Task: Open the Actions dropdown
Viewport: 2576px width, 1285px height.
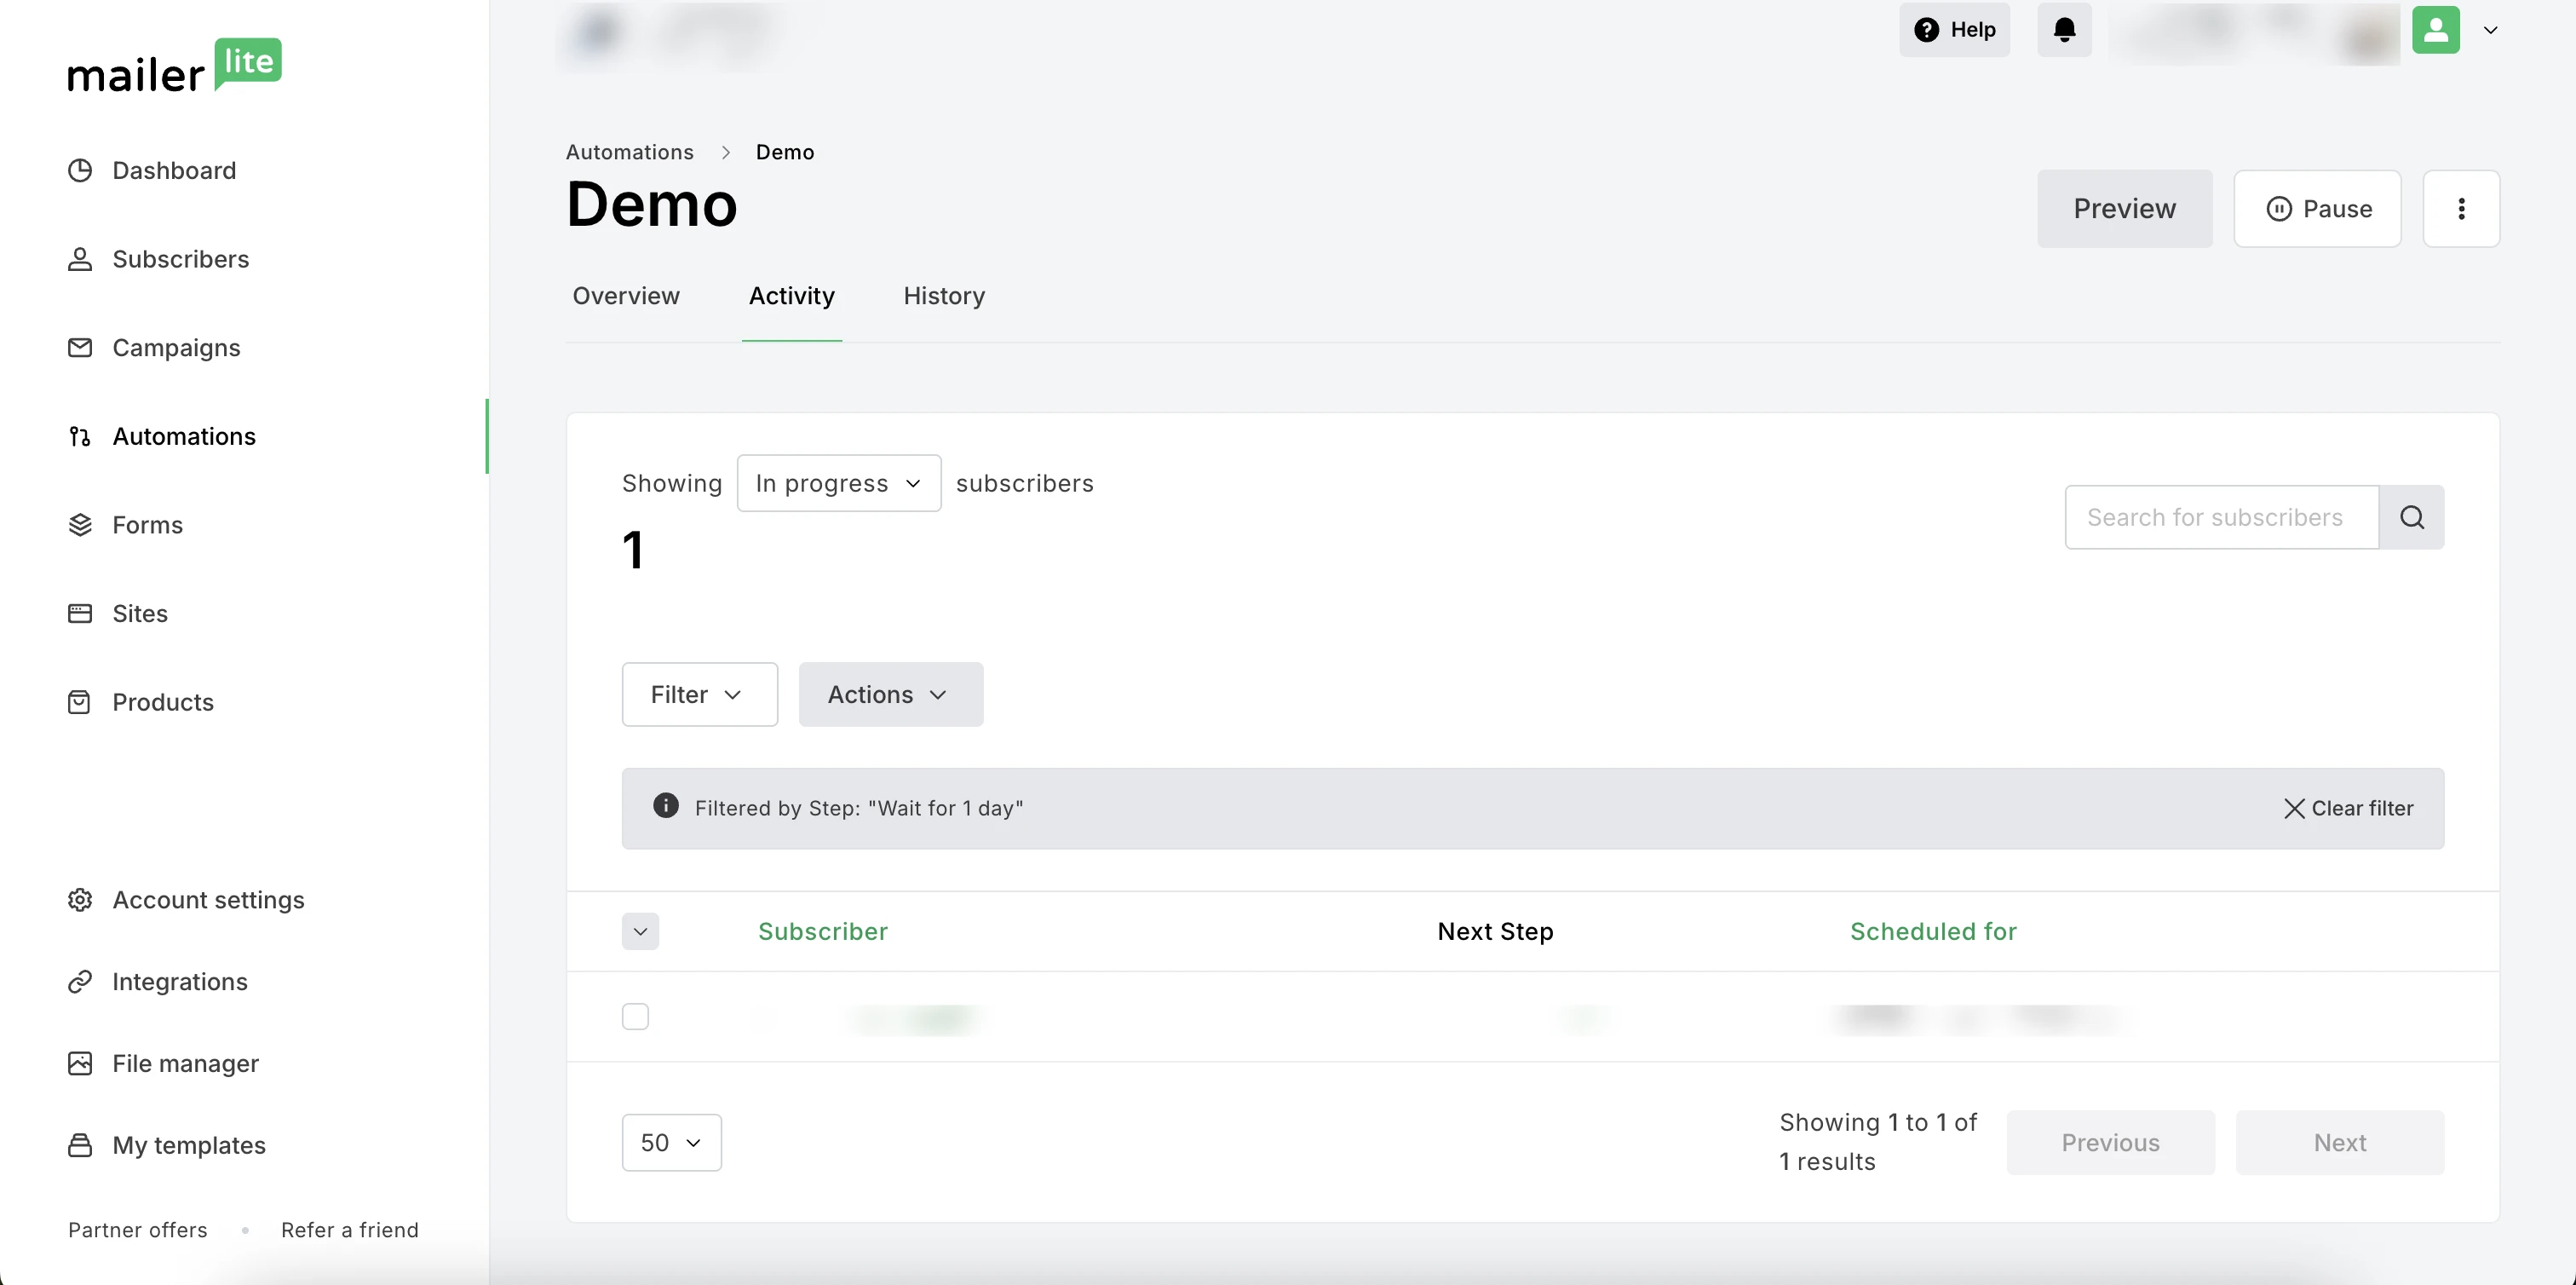Action: tap(891, 695)
